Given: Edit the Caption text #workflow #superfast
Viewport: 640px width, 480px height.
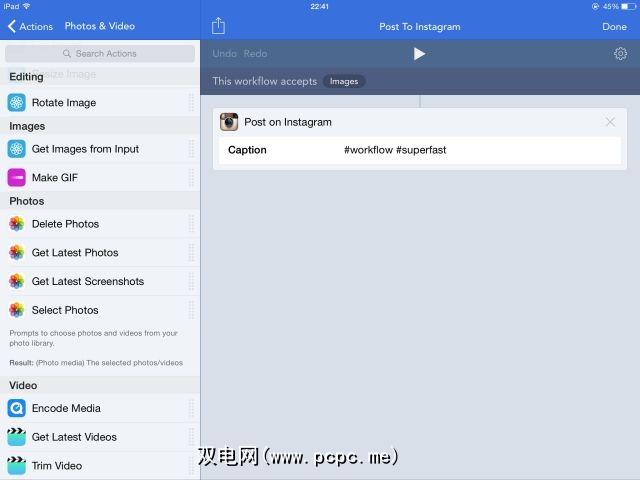Looking at the screenshot, I should point(395,150).
